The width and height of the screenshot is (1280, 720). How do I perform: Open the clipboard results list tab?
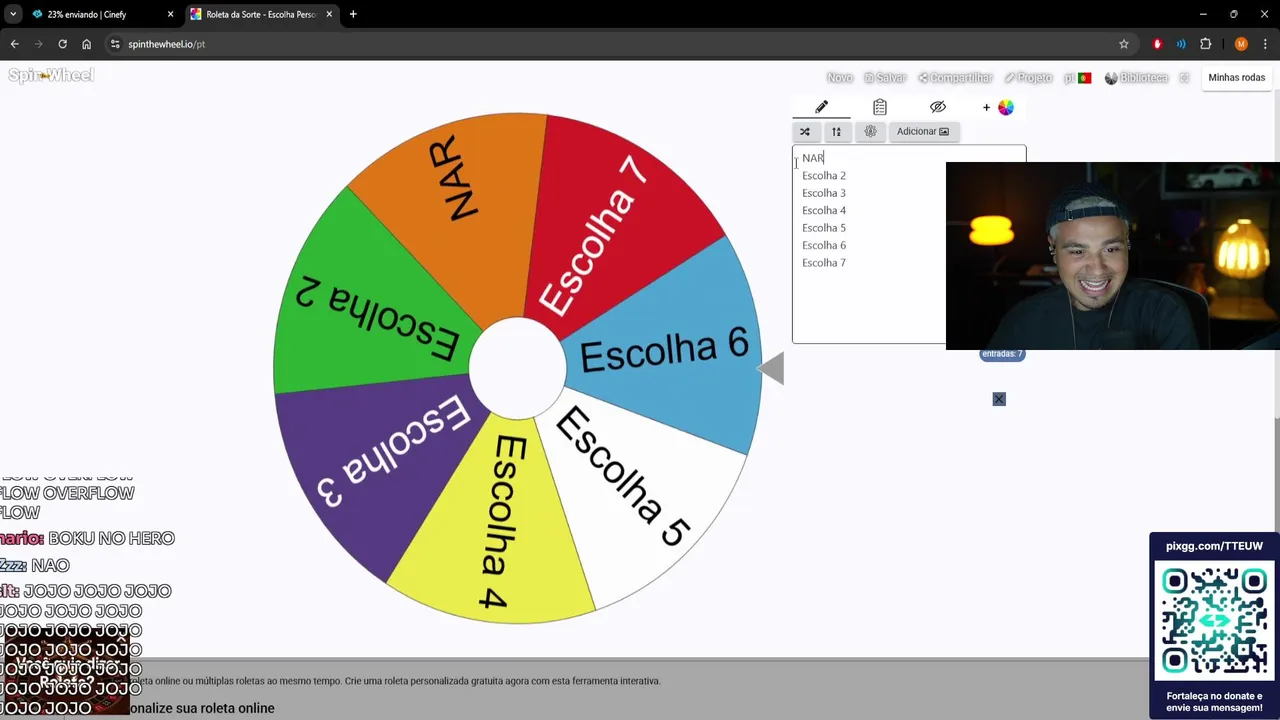point(880,107)
